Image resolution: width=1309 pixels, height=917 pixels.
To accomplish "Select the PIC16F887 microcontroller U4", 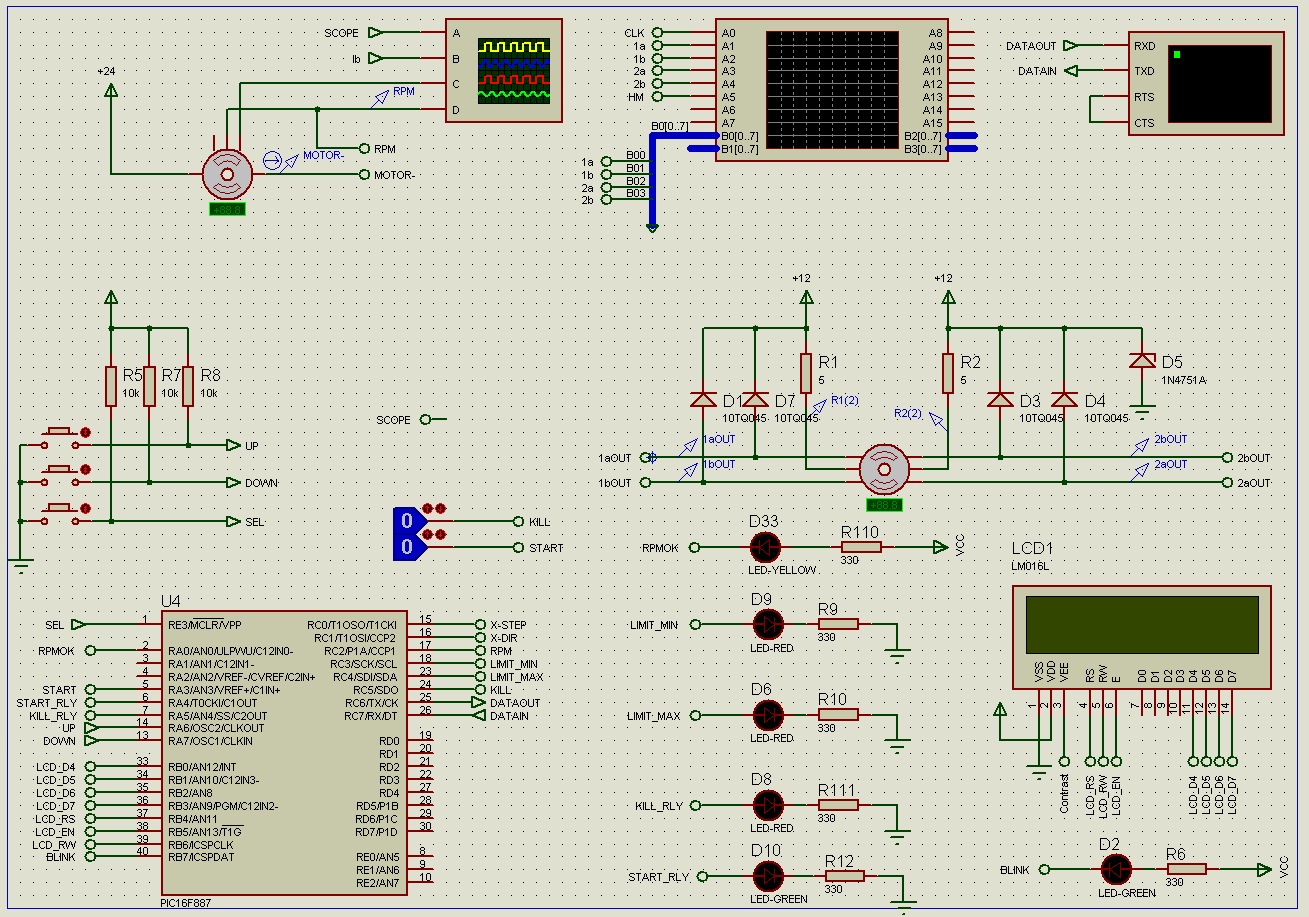I will [x=284, y=755].
